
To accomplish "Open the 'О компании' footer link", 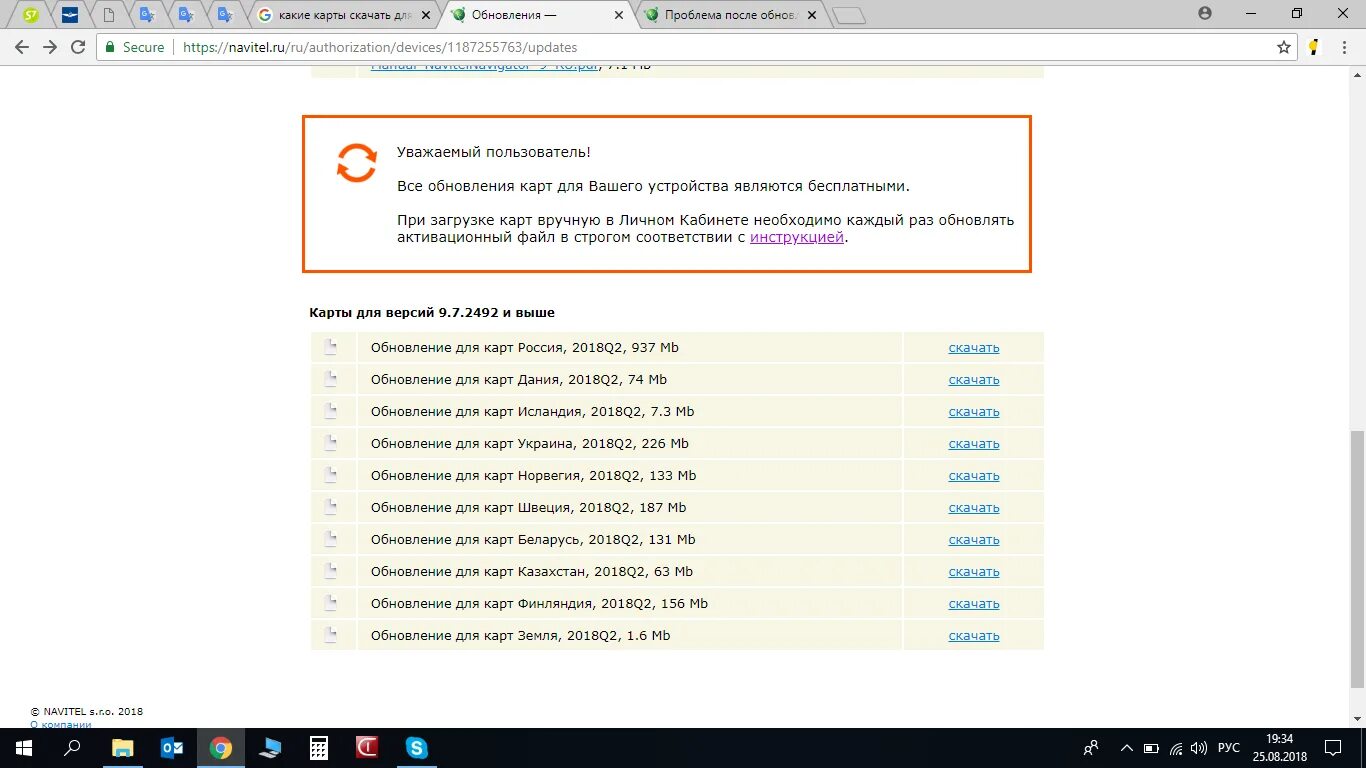I will tap(61, 724).
